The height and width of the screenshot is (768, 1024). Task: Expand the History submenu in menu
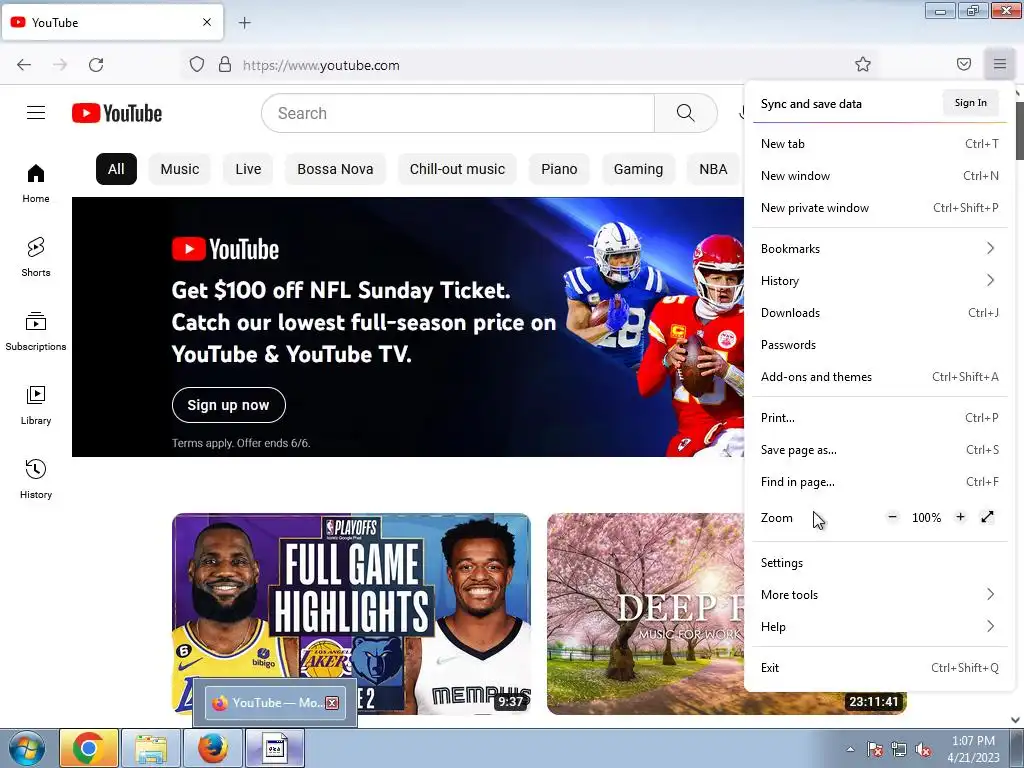(x=880, y=281)
